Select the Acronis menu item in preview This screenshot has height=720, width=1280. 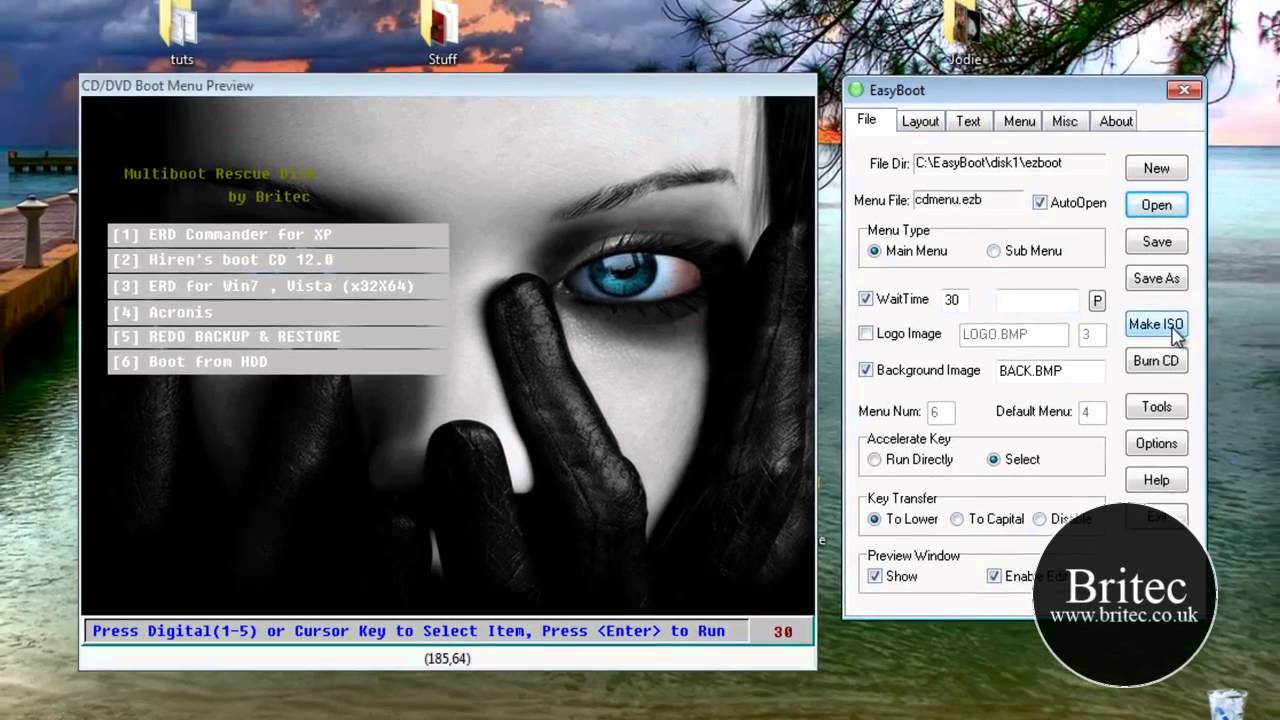(x=278, y=312)
